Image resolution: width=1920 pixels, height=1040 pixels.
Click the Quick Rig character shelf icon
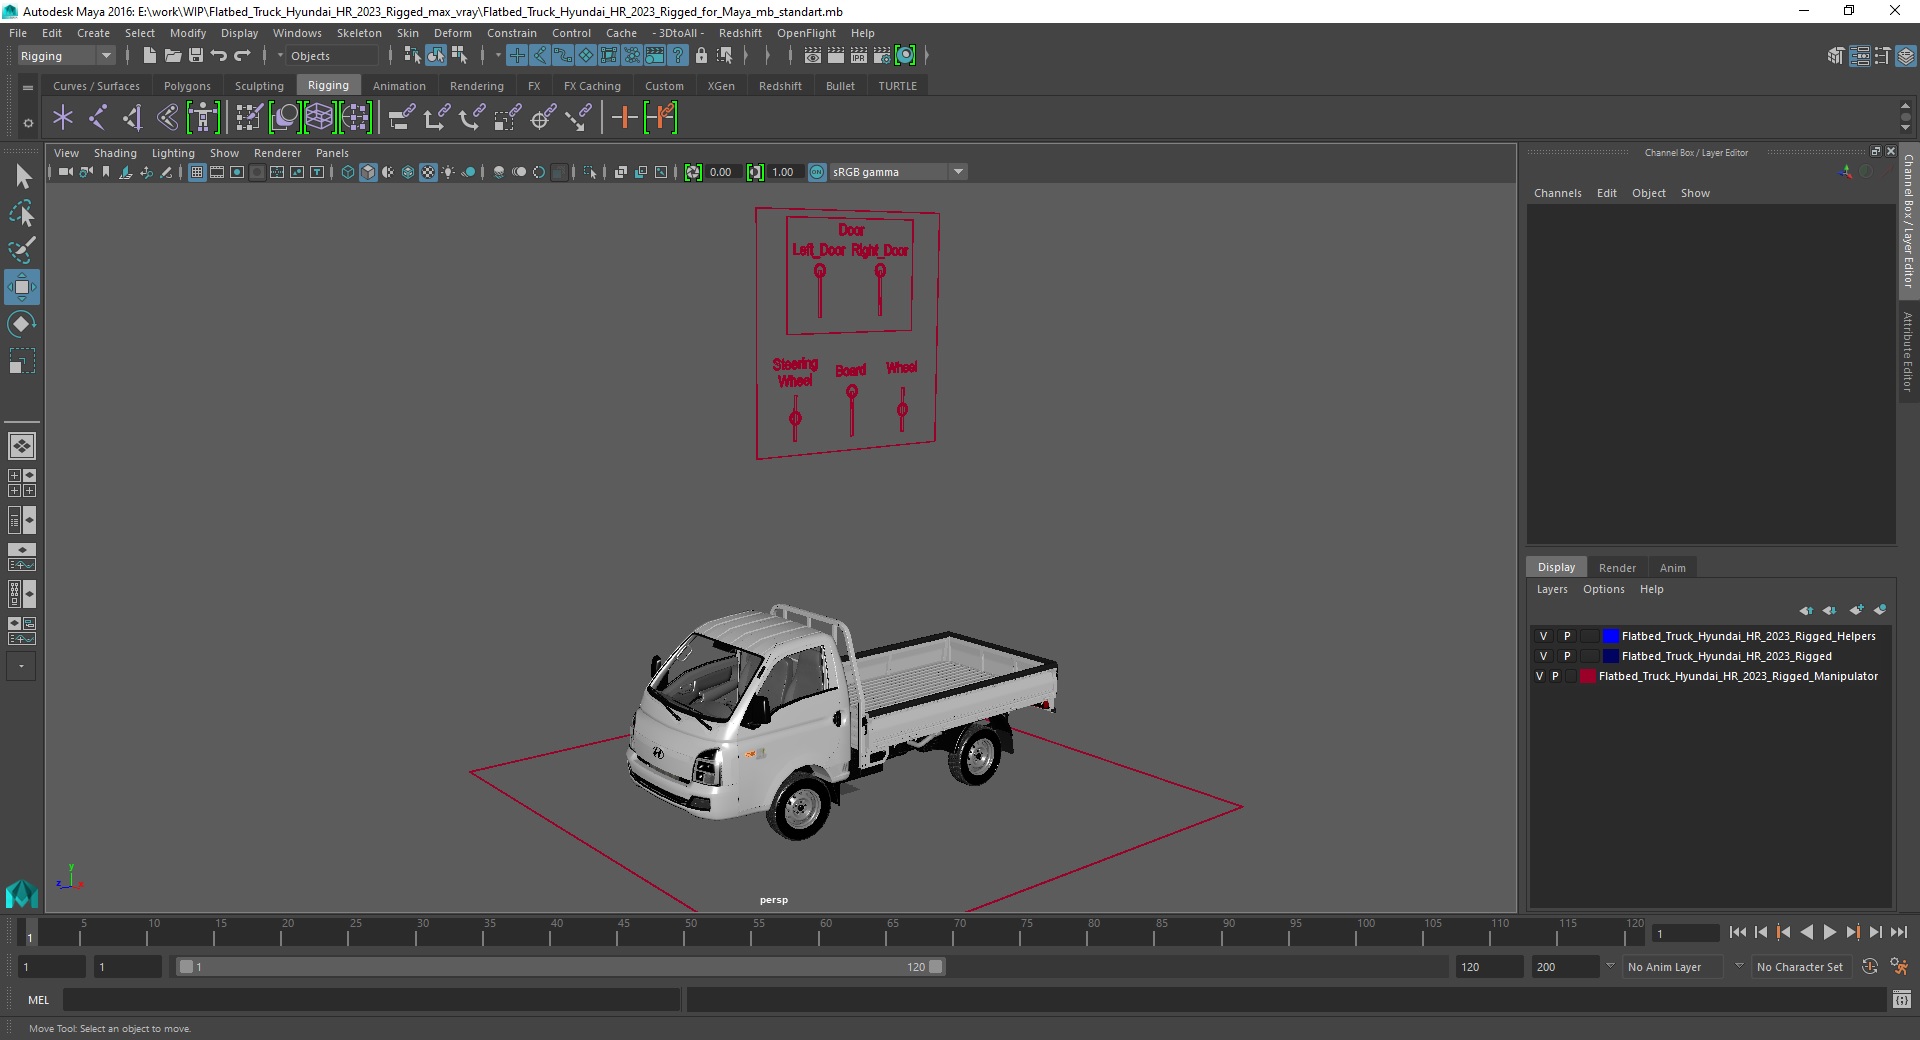tap(203, 118)
